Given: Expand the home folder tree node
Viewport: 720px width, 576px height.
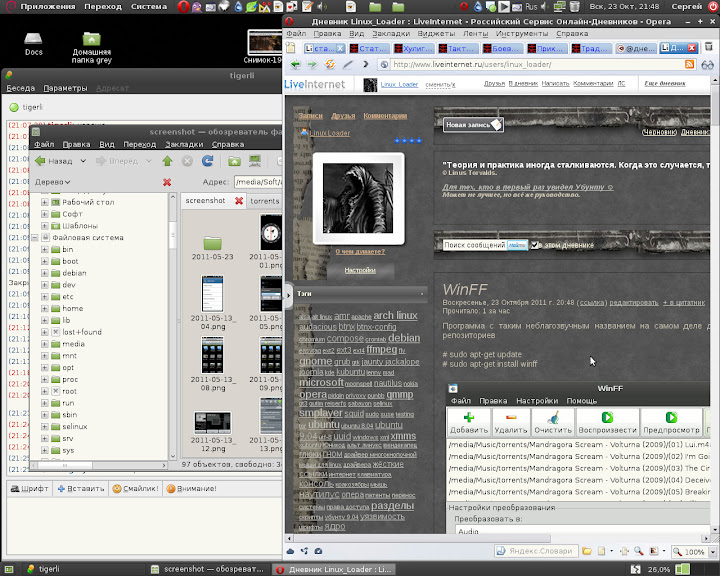Looking at the screenshot, I should [45, 309].
